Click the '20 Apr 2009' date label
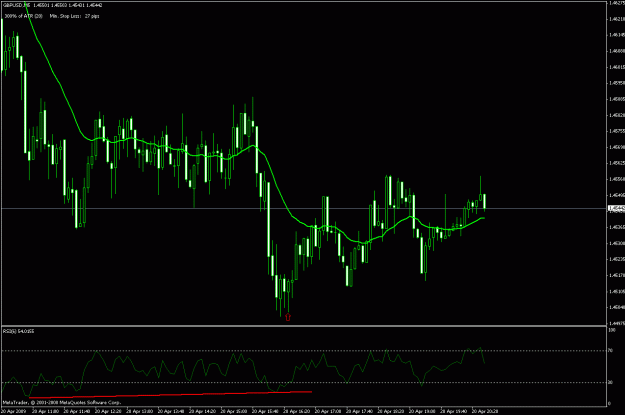Viewport: 625px width, 415px height. point(14,411)
